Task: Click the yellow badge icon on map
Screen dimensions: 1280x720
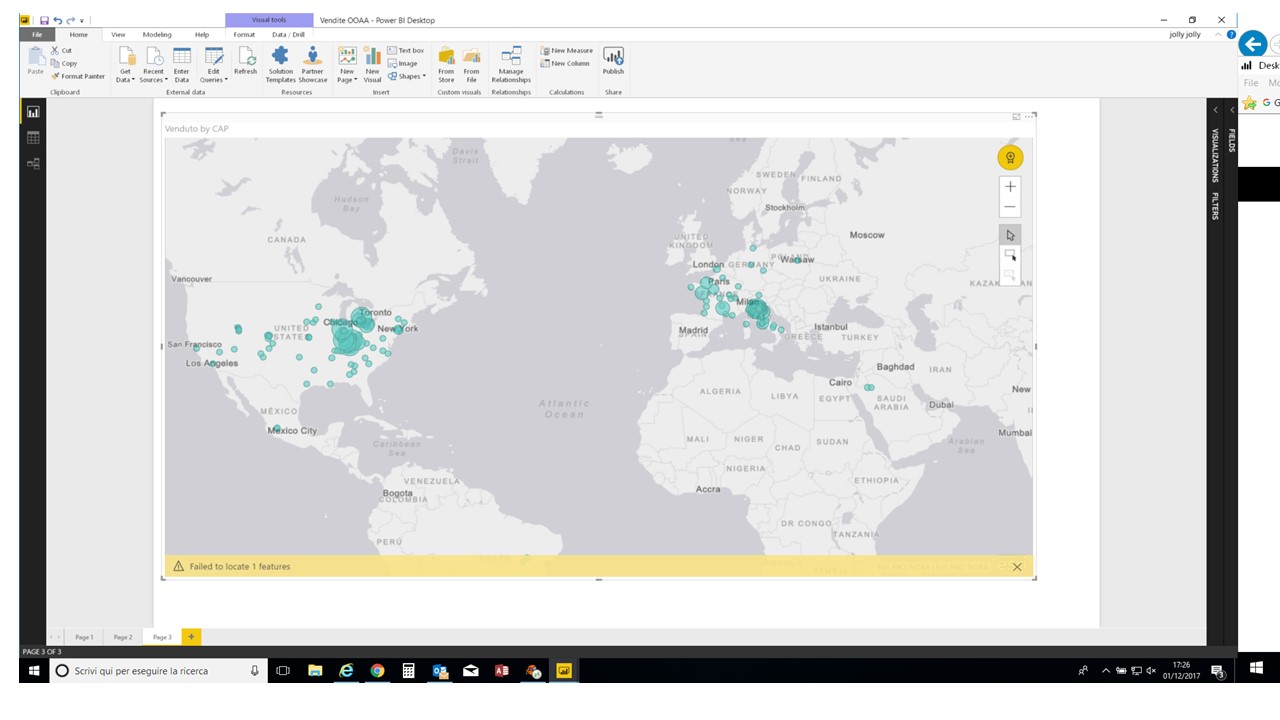Action: pos(1010,157)
